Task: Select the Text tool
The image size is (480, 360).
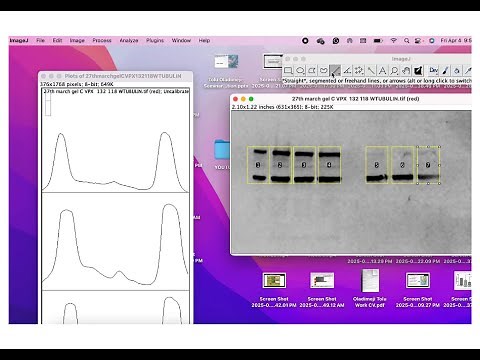Action: [382, 70]
